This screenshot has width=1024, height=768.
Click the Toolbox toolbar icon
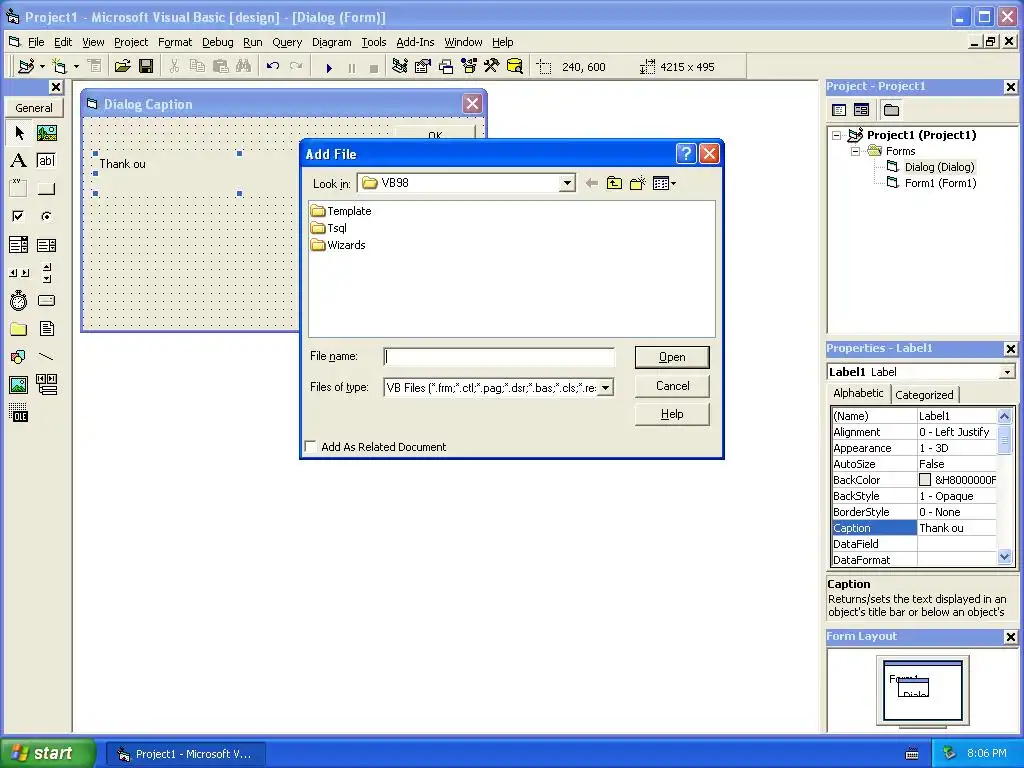coord(492,66)
